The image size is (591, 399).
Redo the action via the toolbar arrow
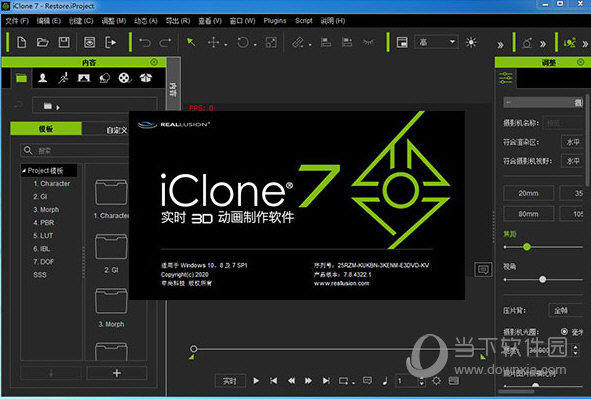(165, 42)
